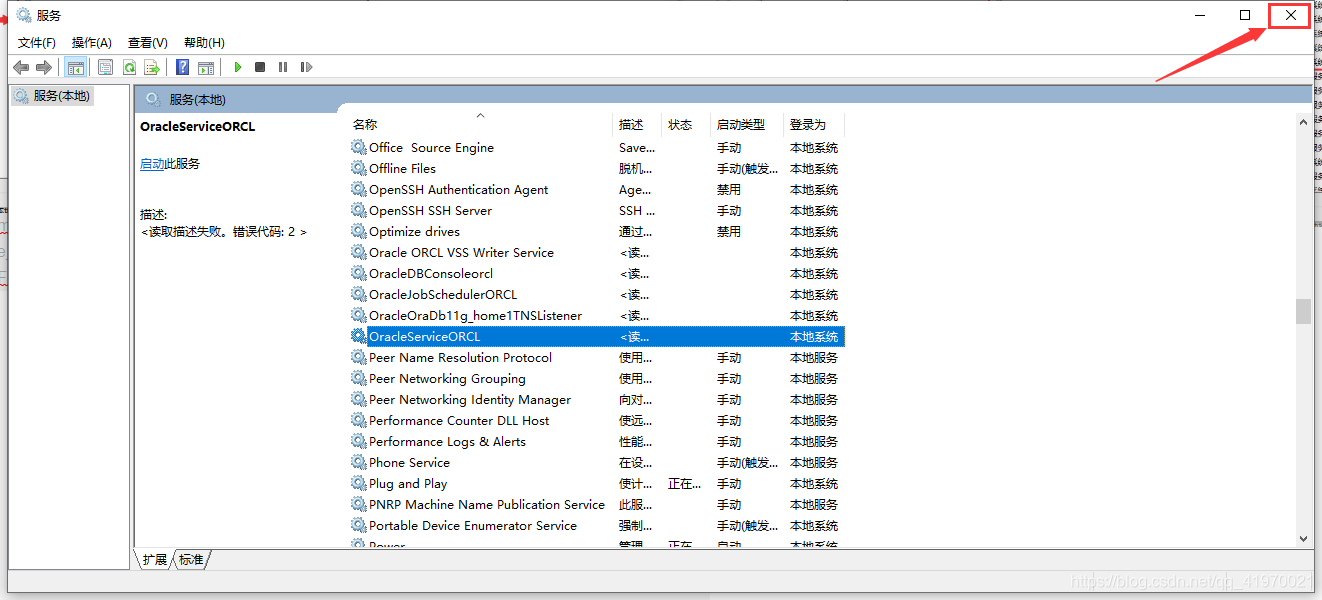The height and width of the screenshot is (600, 1322).
Task: Open the 文件(F) menu
Action: point(37,42)
